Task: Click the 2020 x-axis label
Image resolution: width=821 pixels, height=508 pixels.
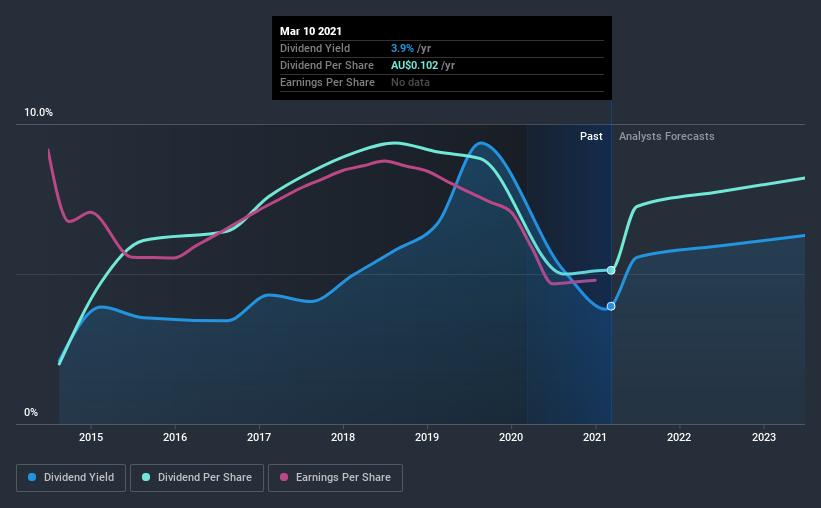Action: 511,437
